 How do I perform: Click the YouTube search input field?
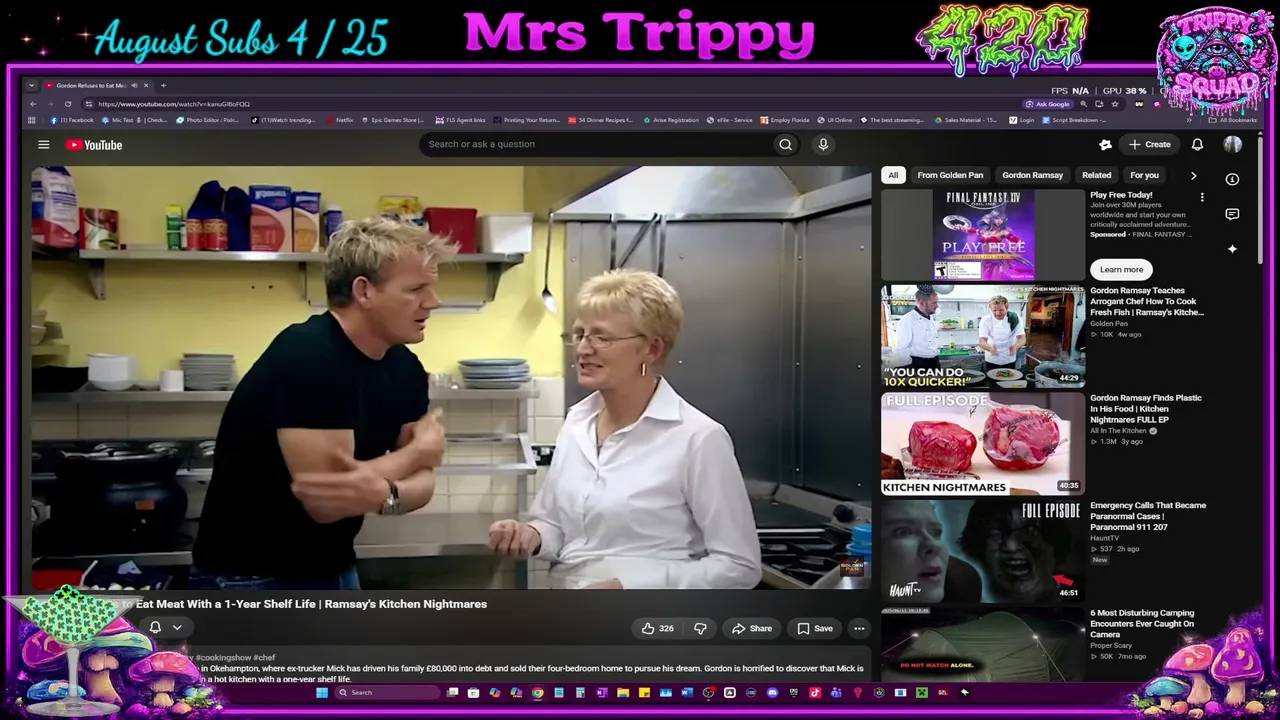pyautogui.click(x=596, y=144)
